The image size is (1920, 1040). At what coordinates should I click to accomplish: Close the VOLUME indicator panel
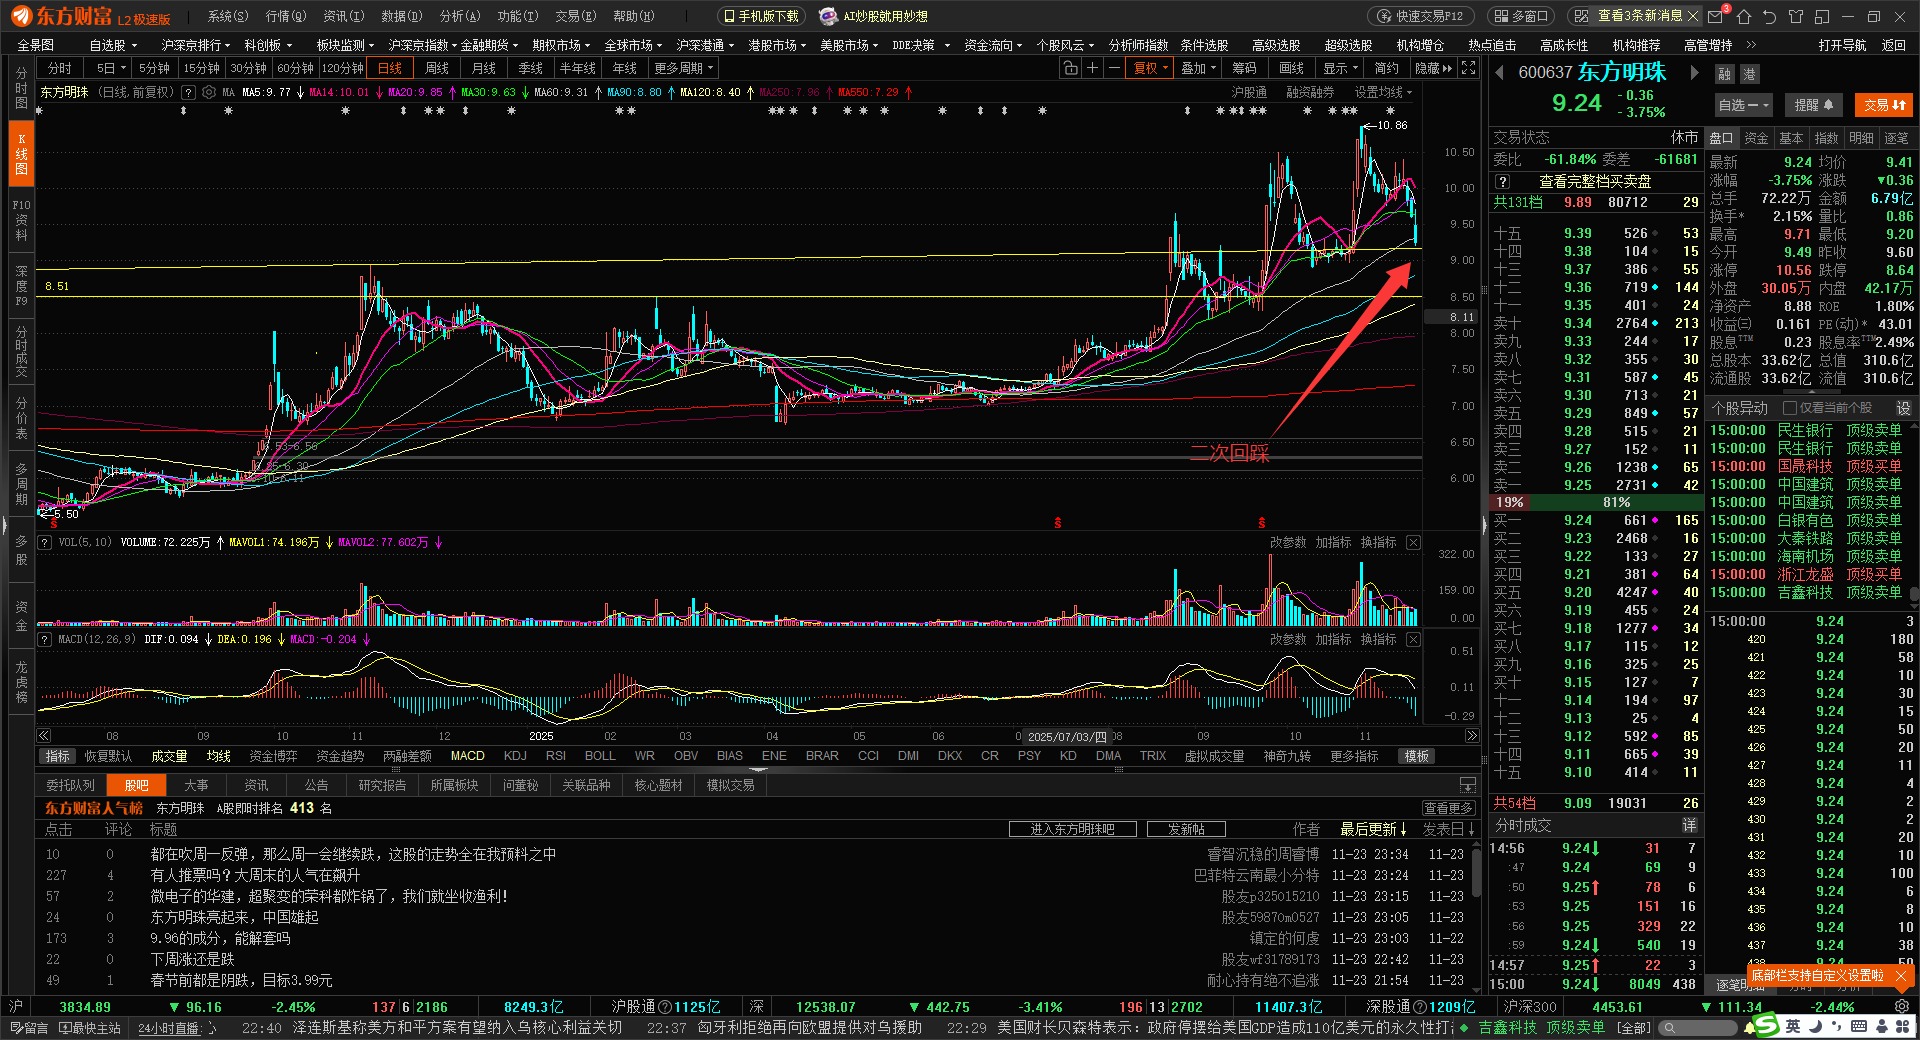1413,542
